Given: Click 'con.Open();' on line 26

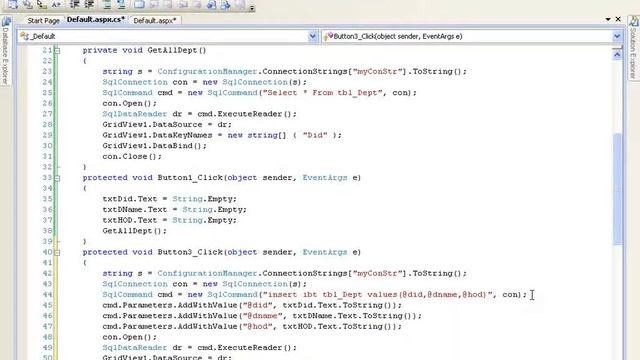Looking at the screenshot, I should pyautogui.click(x=129, y=103).
